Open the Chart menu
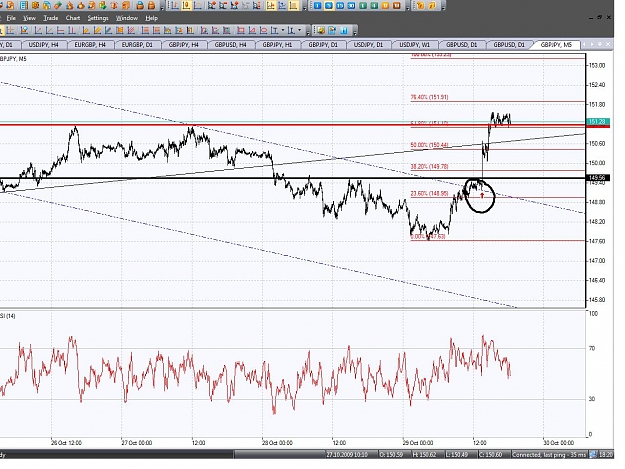Screen dimensions: 625x469 point(73,18)
